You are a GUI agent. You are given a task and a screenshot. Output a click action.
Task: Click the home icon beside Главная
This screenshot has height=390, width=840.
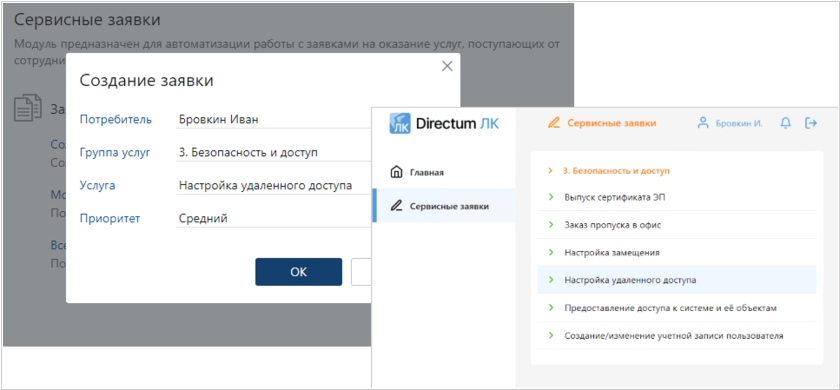(396, 172)
